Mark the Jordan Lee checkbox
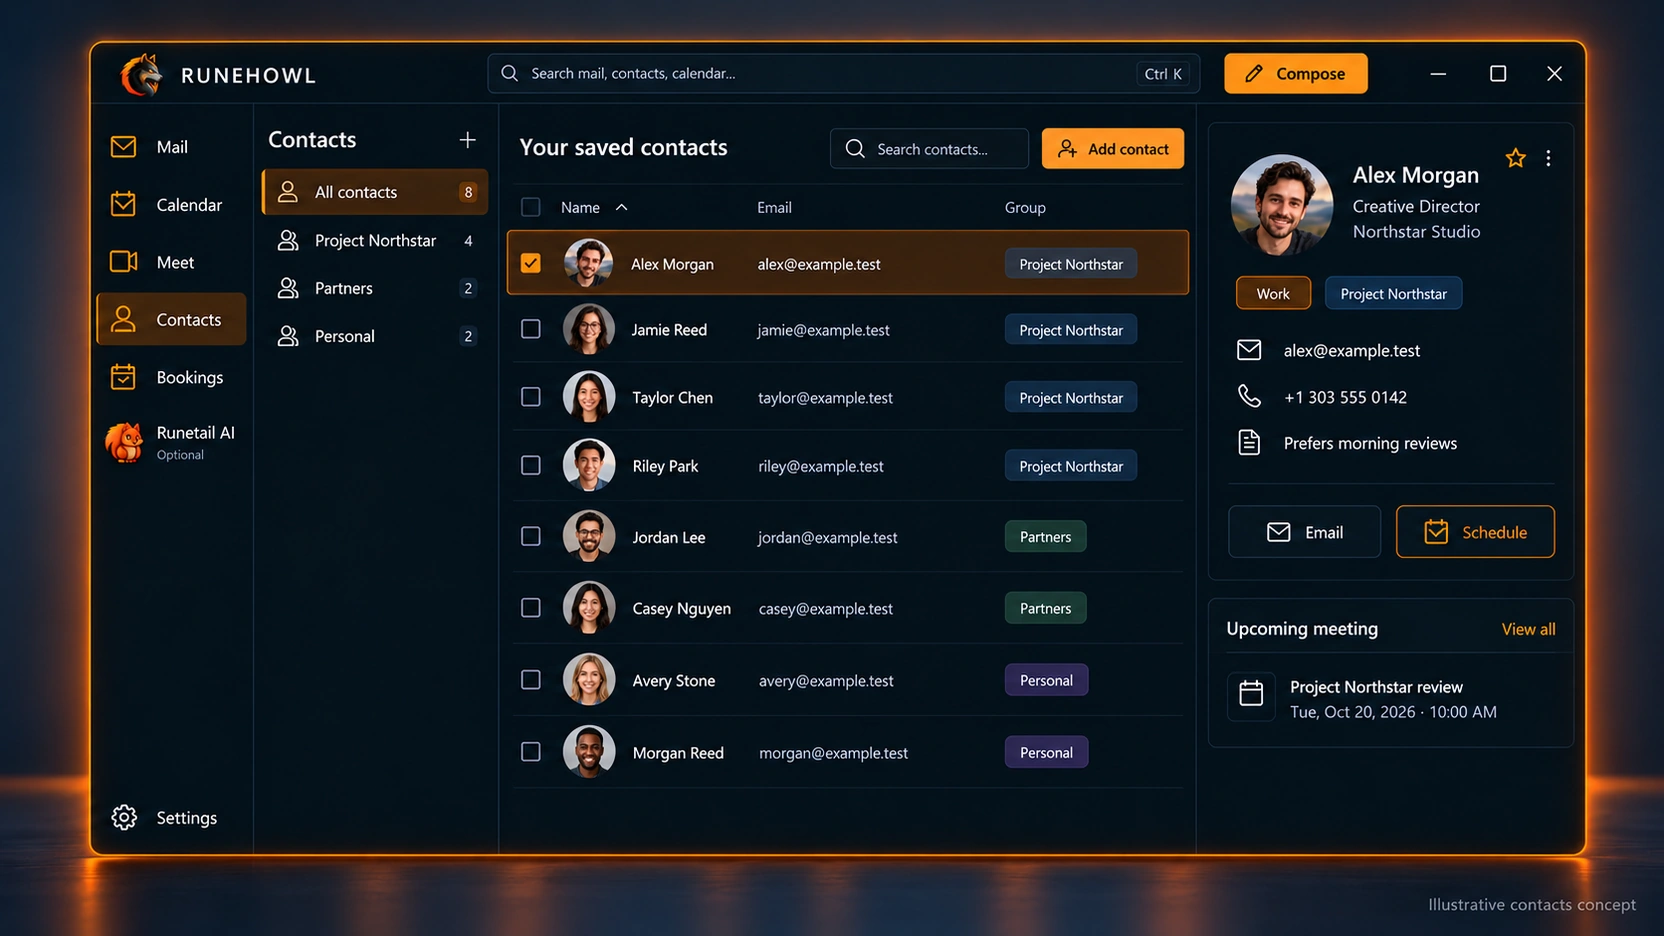This screenshot has width=1664, height=936. click(x=531, y=537)
